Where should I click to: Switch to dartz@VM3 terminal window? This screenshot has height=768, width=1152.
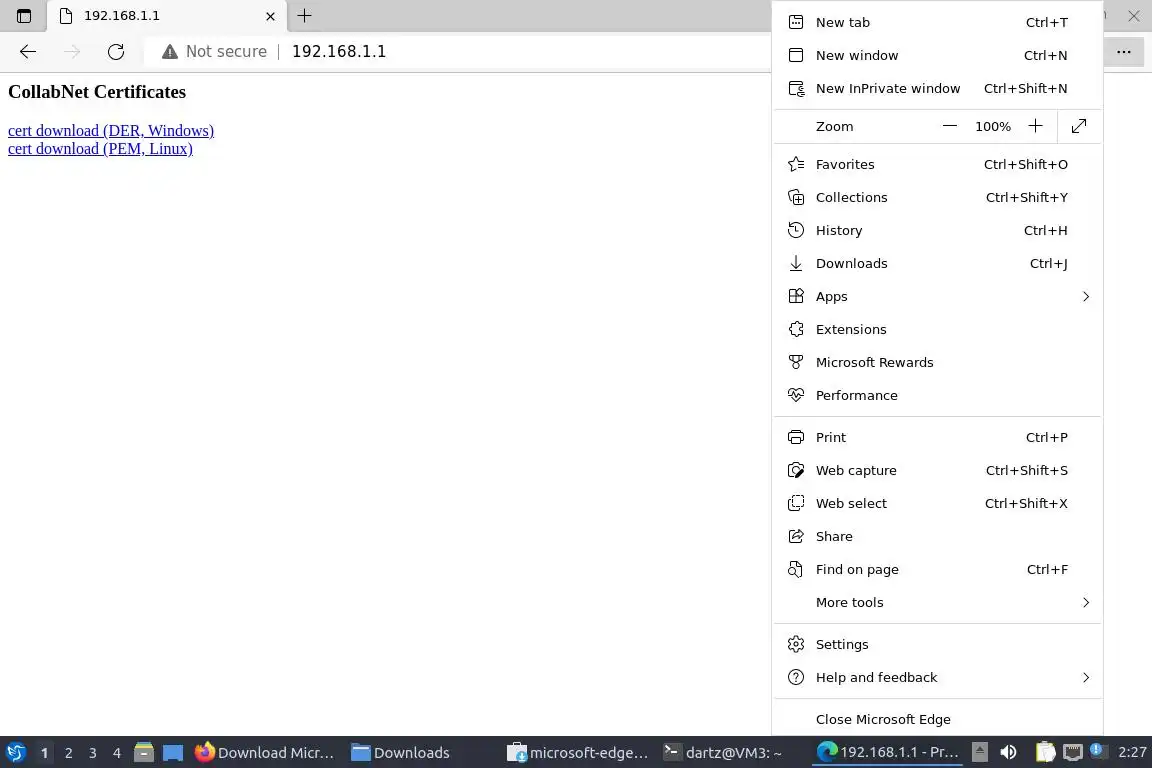(723, 753)
